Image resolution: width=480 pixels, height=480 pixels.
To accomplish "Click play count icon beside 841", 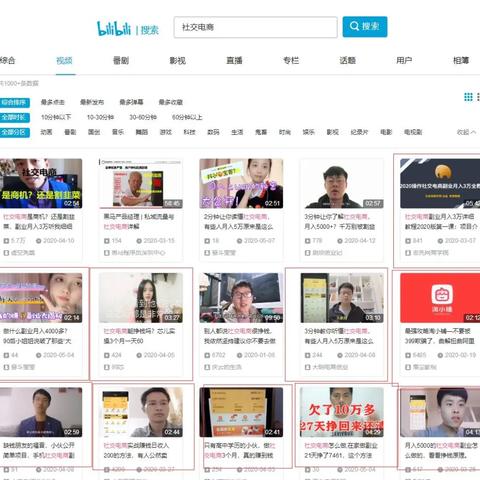I will [408, 241].
